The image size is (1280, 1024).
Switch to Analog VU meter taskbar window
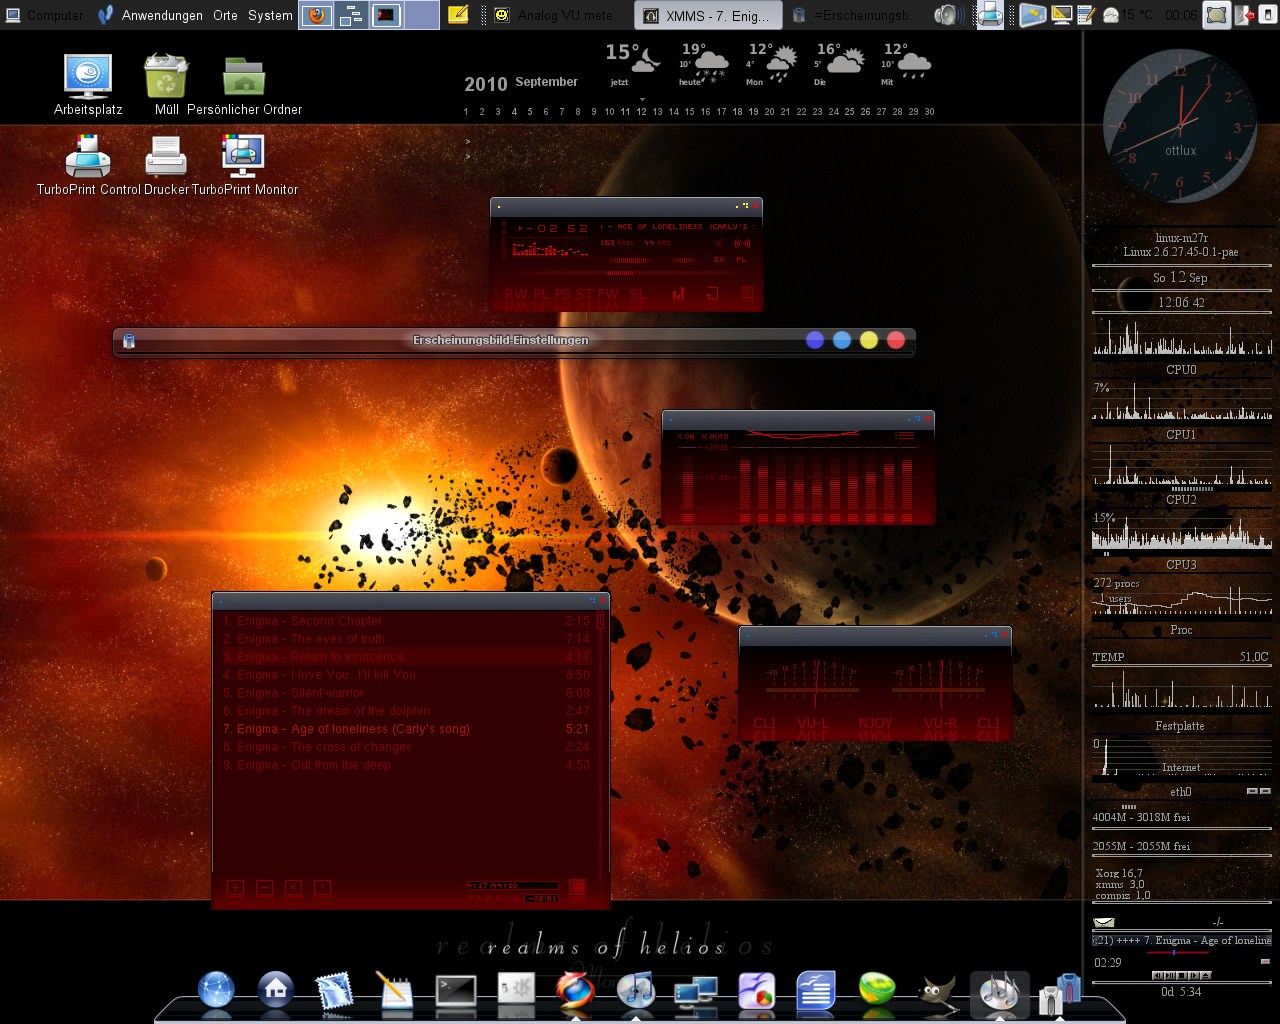coord(556,15)
